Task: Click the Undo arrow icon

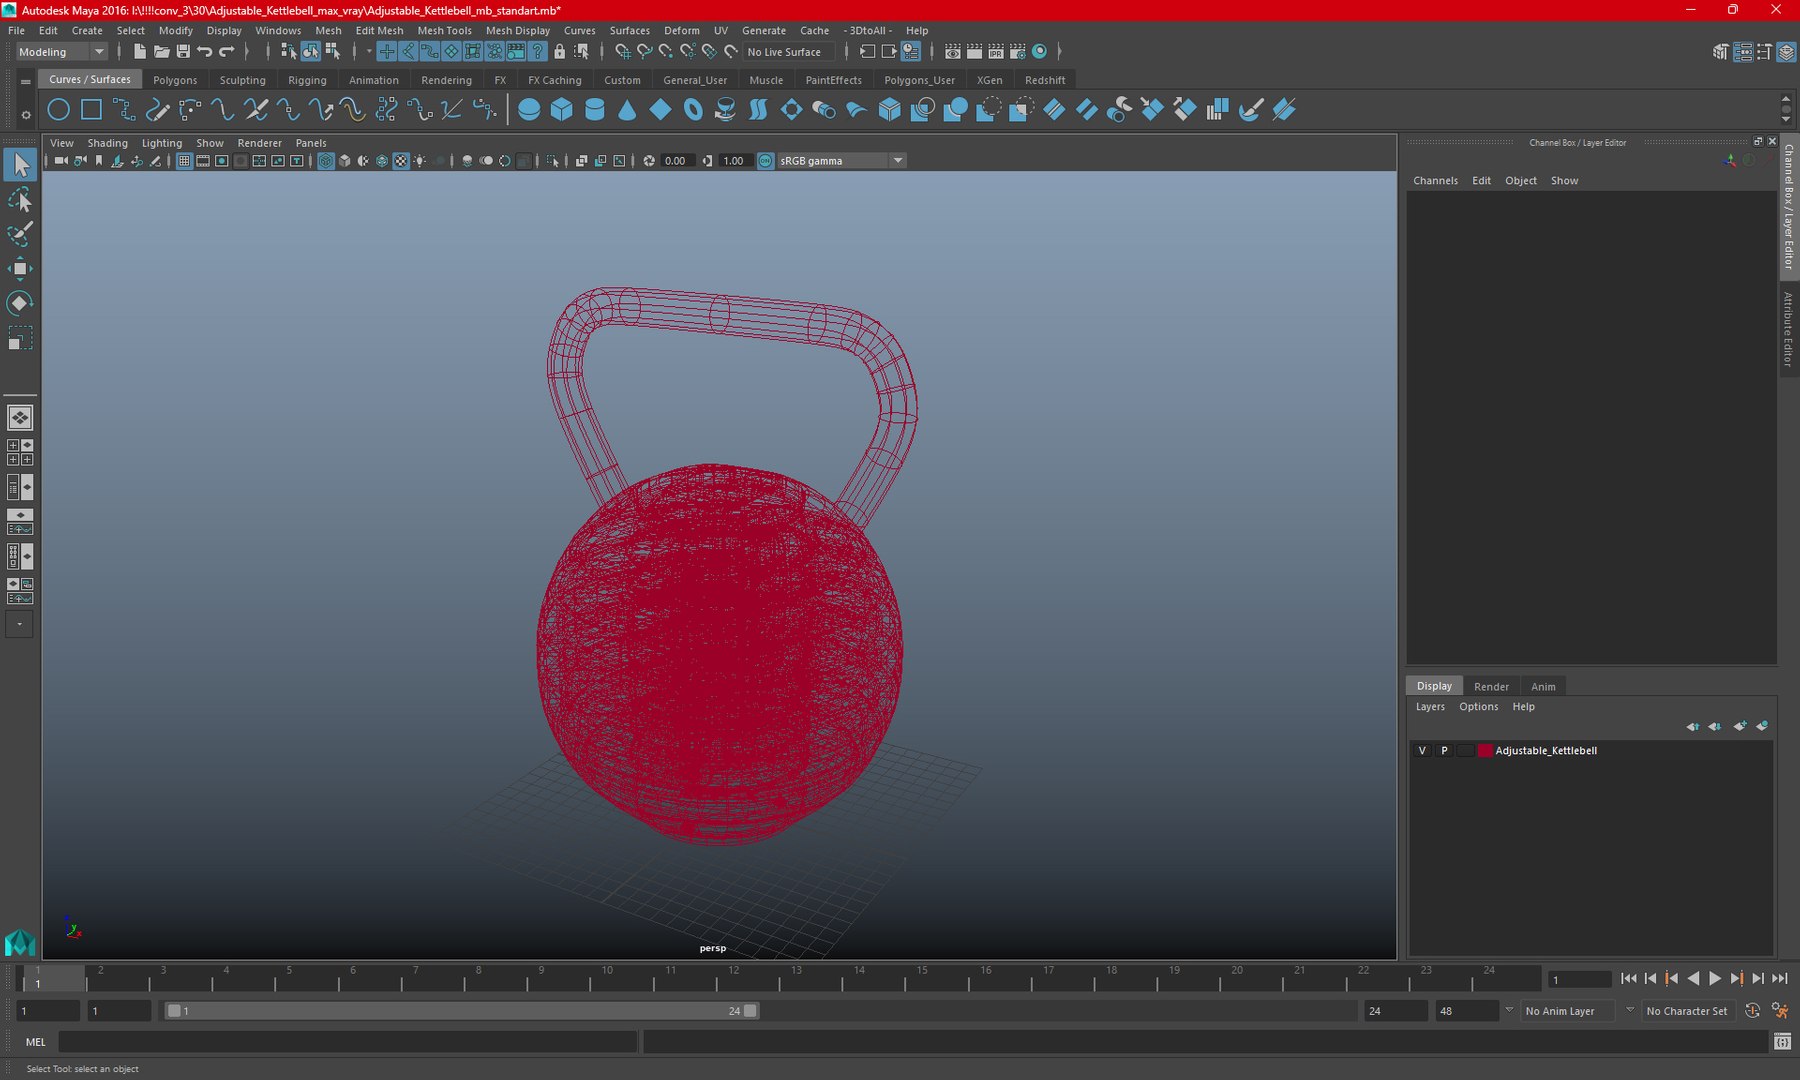Action: click(x=205, y=52)
